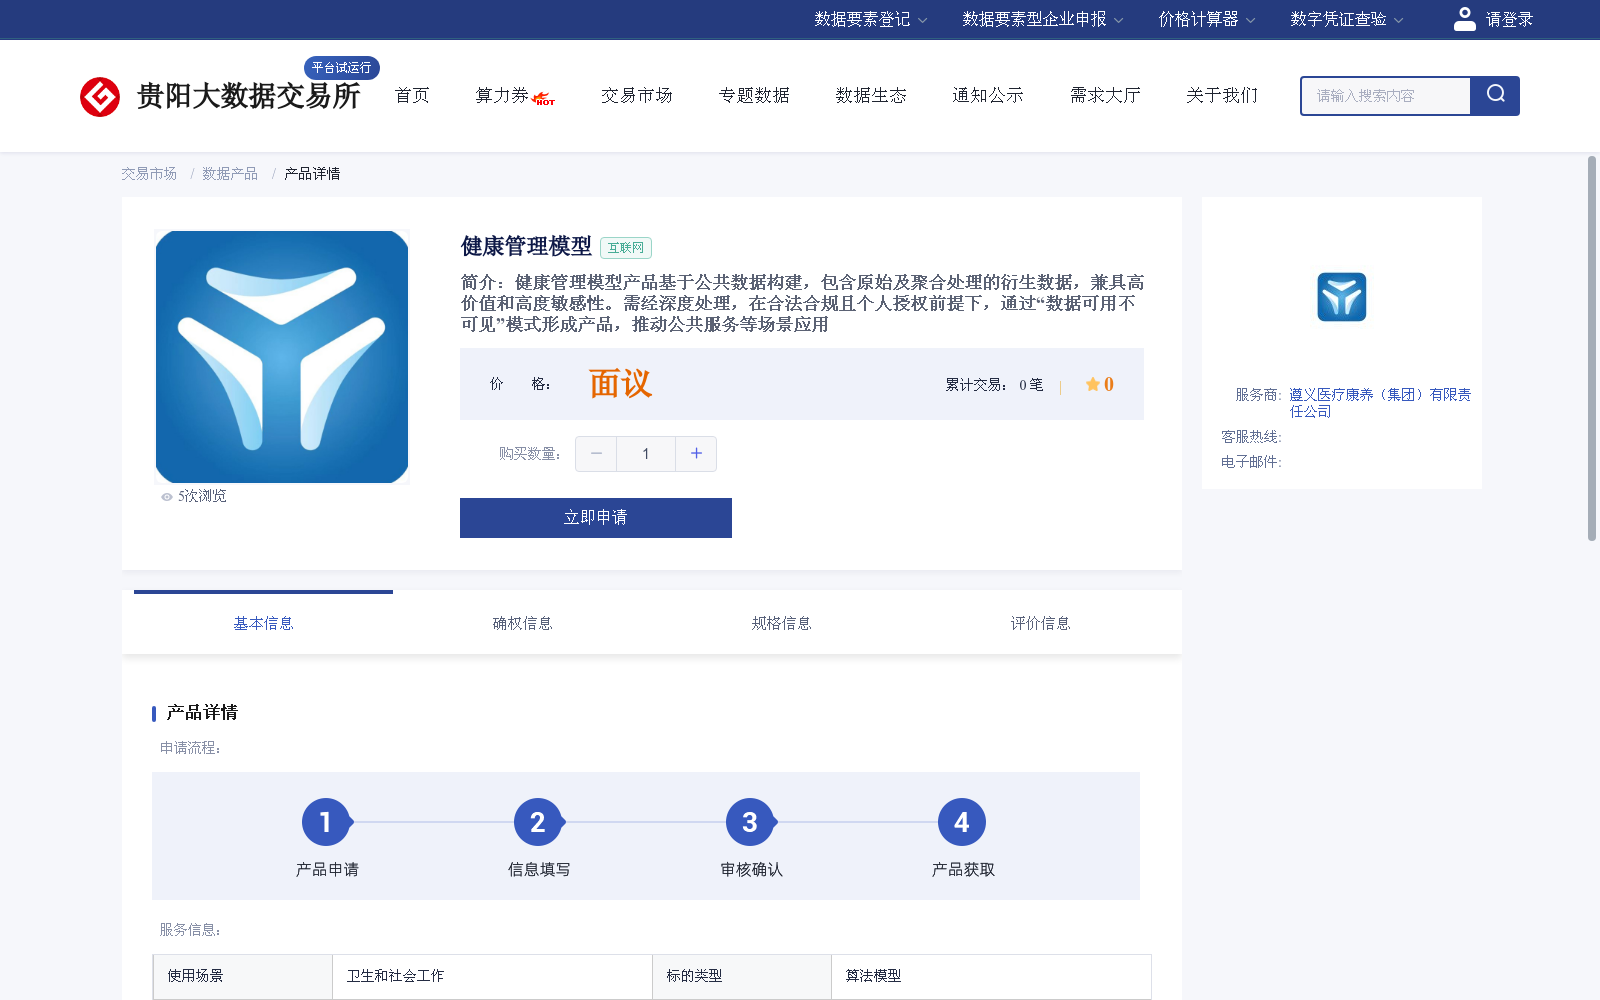This screenshot has width=1600, height=1000.
Task: Click the 使用场景 table cell
Action: pyautogui.click(x=243, y=976)
